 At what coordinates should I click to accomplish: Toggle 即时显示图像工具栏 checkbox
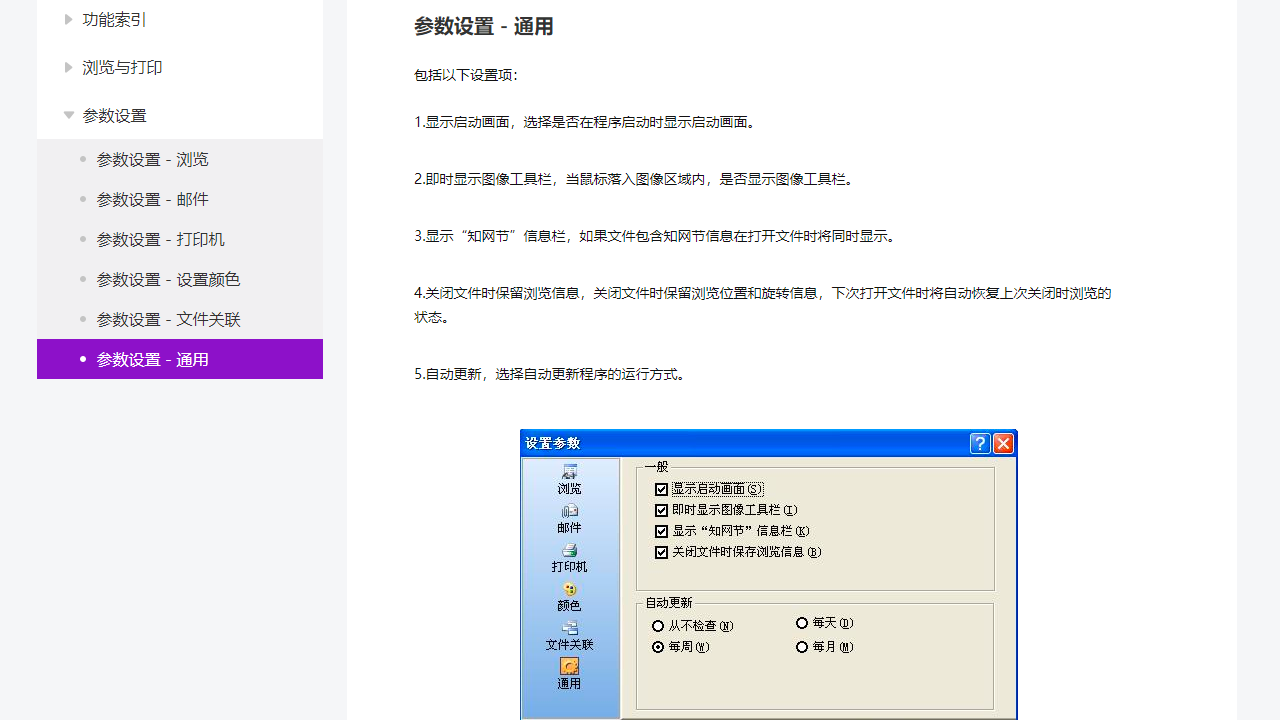(661, 510)
